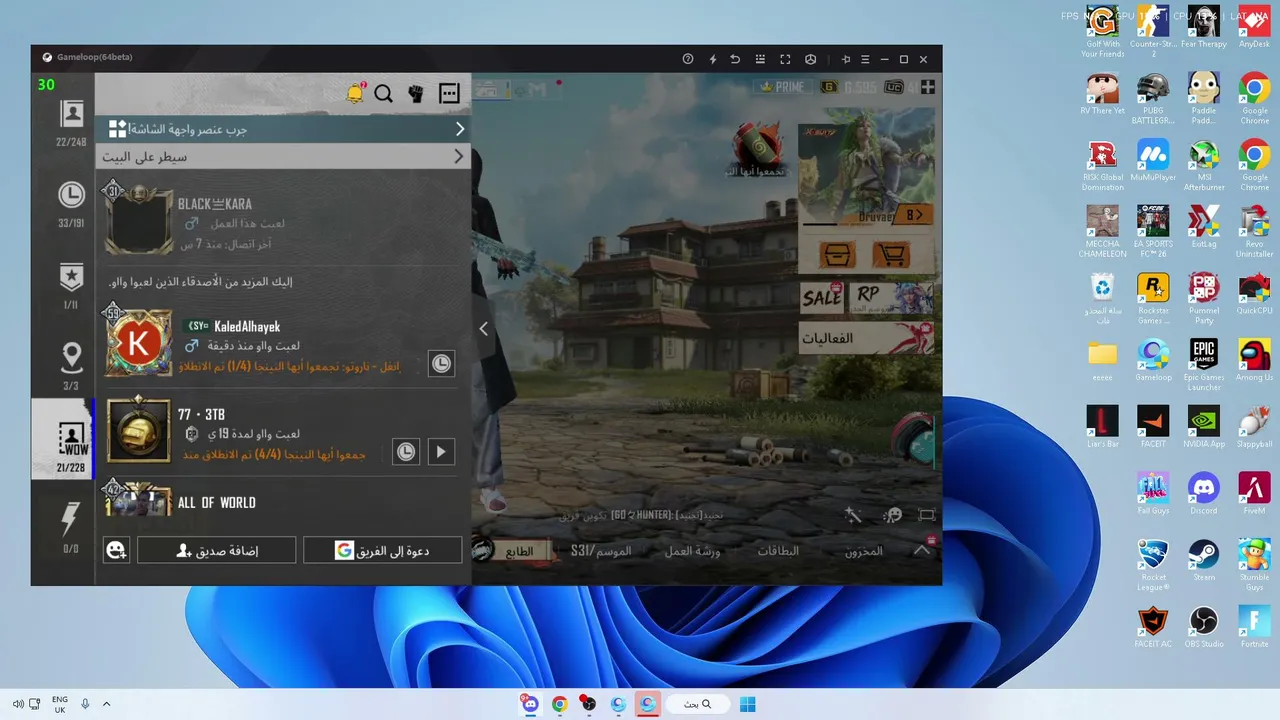Click the 'إضافة صديق' add friend button

click(217, 550)
